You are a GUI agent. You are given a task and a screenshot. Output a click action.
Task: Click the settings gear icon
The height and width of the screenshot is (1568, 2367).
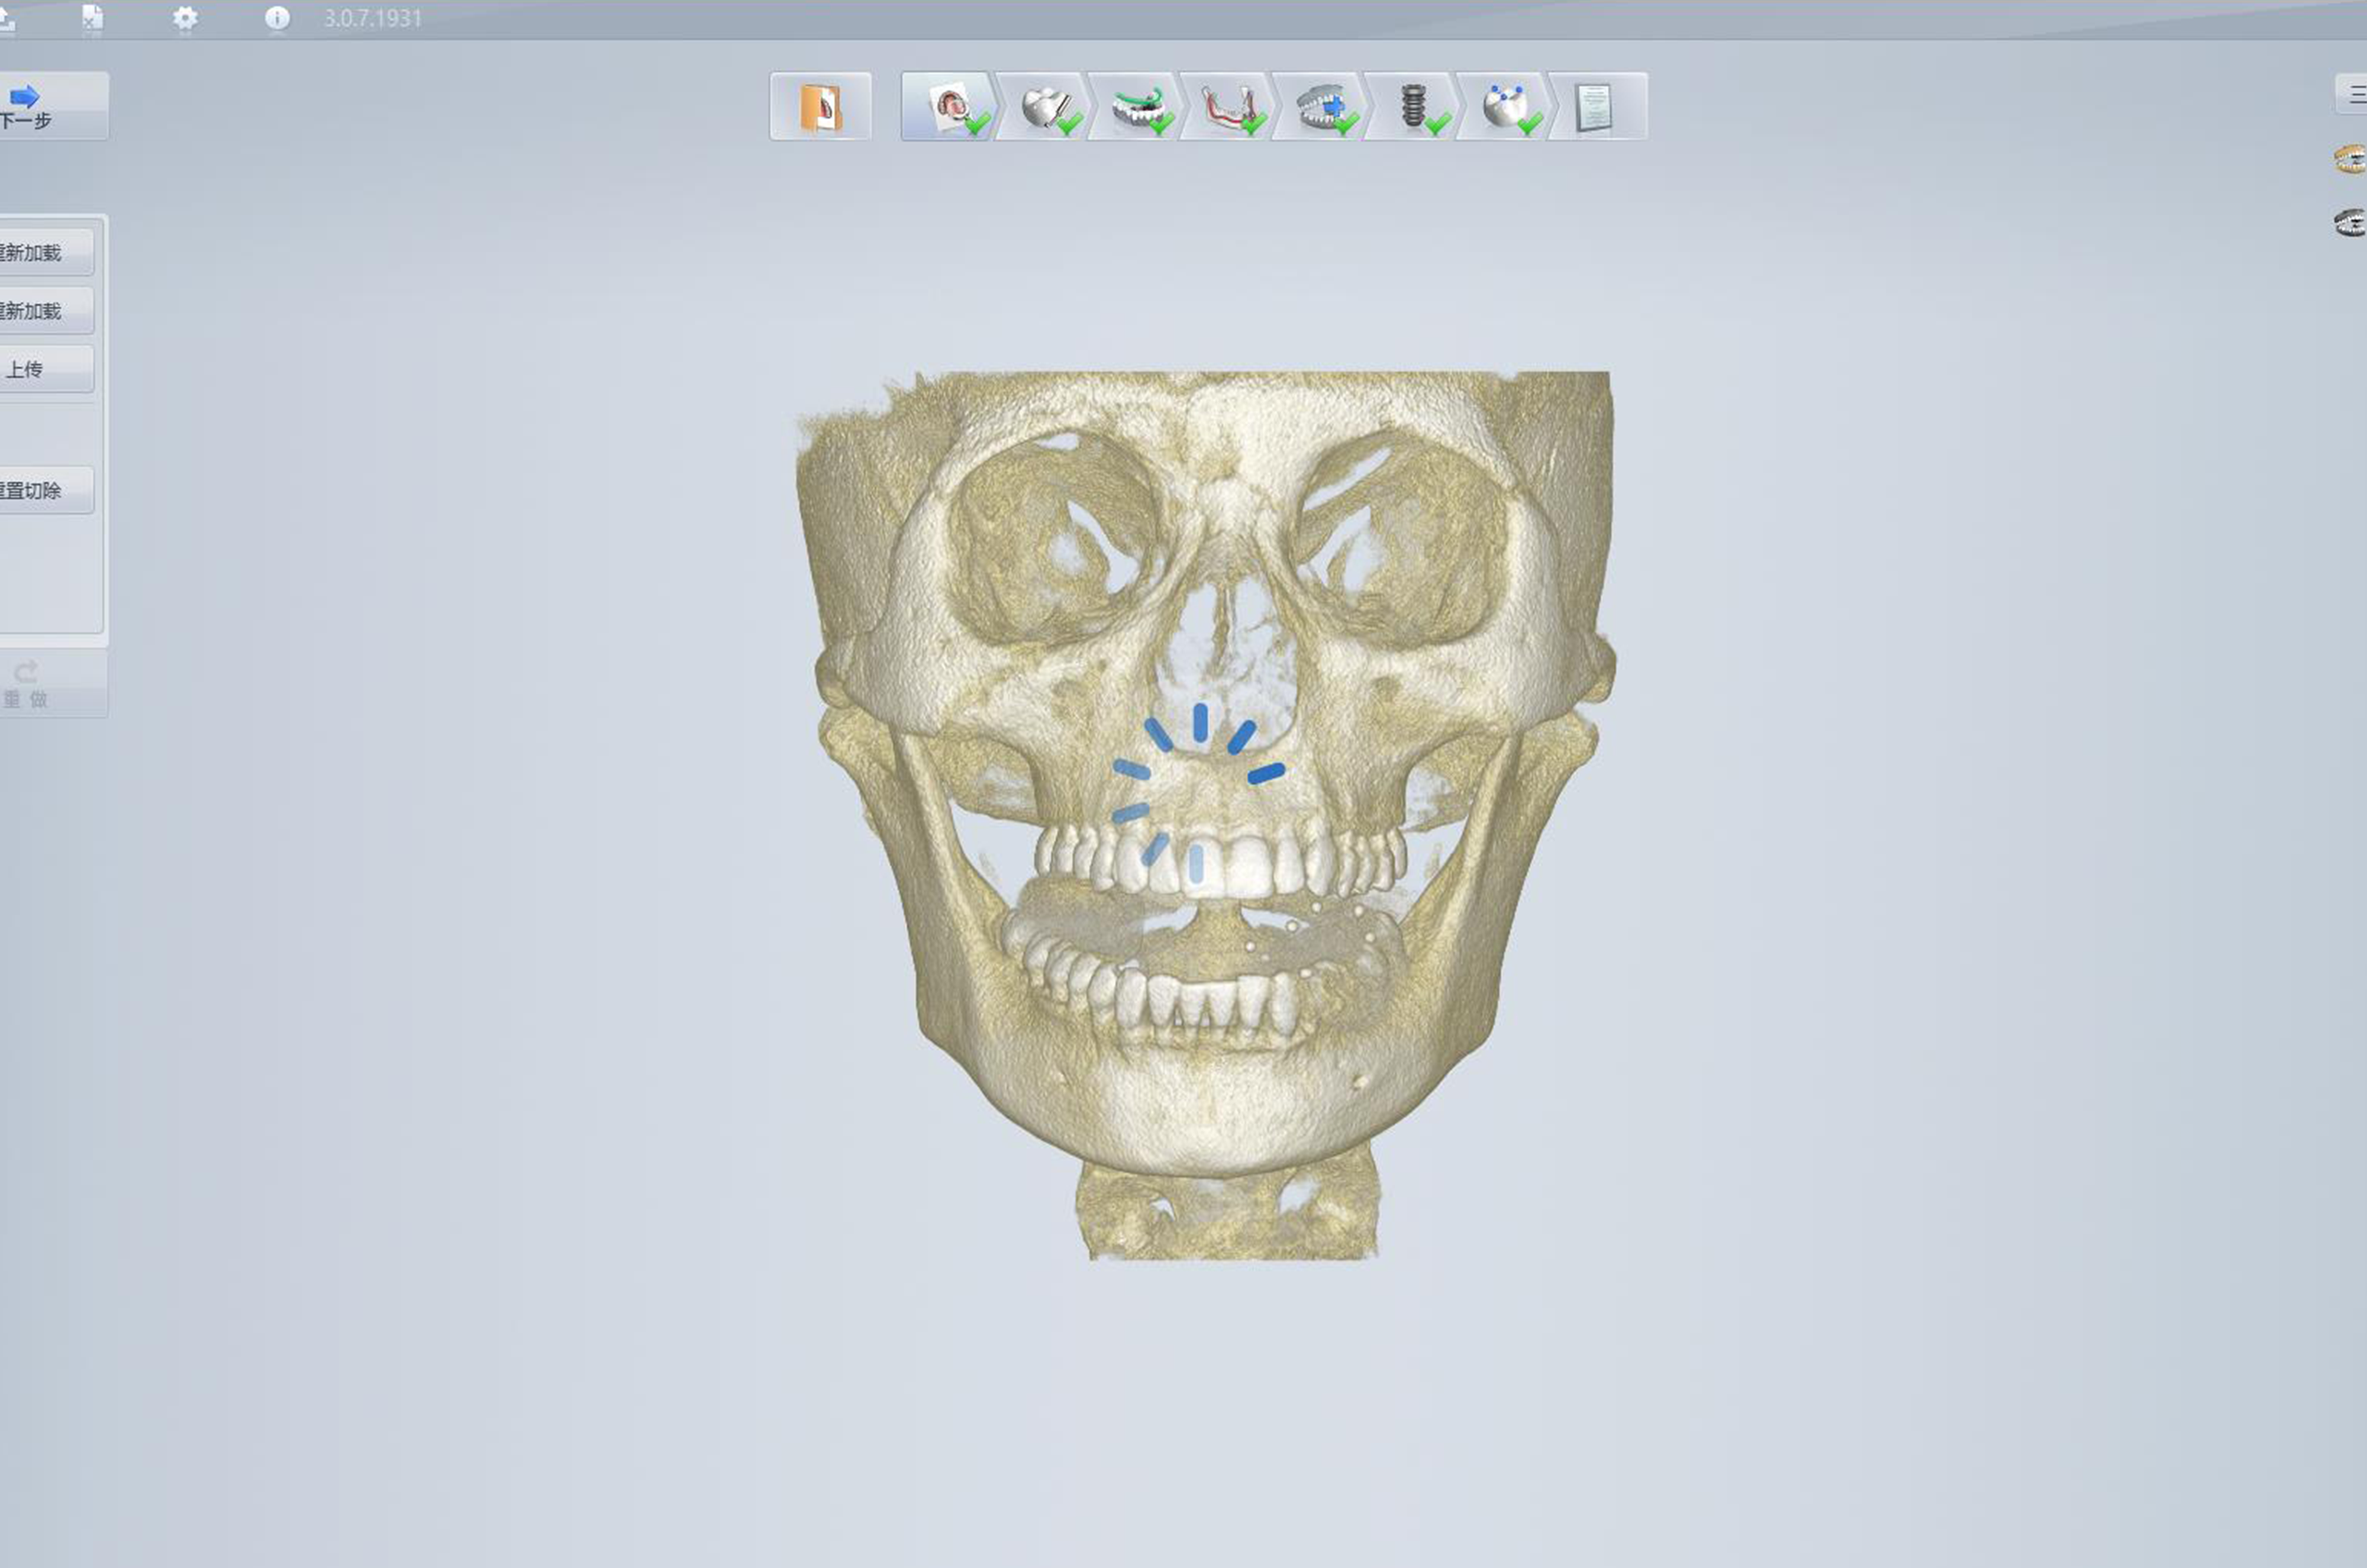tap(185, 18)
